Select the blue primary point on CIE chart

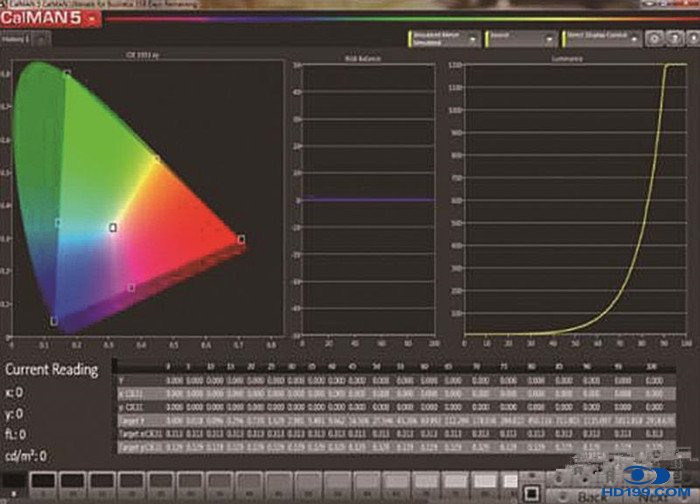(x=54, y=321)
